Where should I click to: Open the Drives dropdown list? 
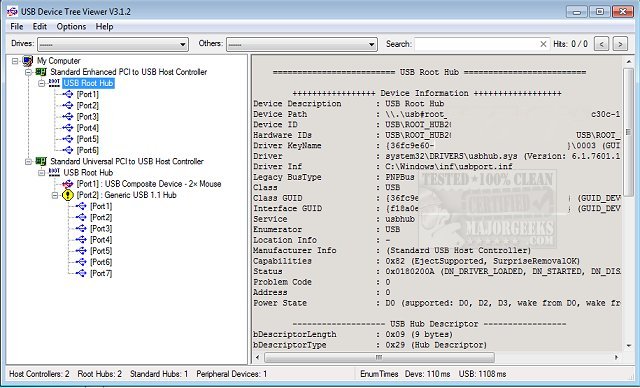pyautogui.click(x=113, y=44)
